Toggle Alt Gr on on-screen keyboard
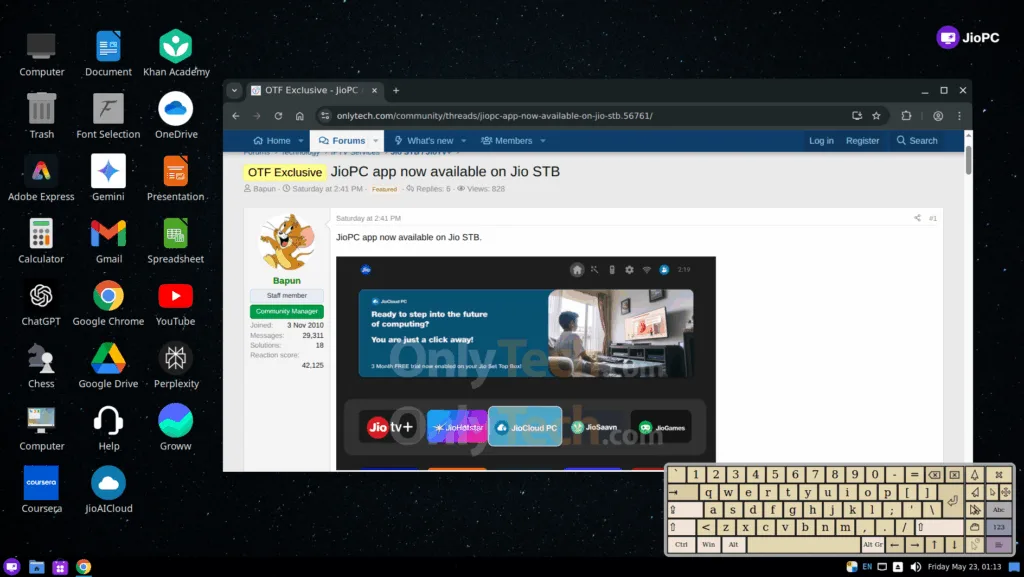 pyautogui.click(x=872, y=544)
